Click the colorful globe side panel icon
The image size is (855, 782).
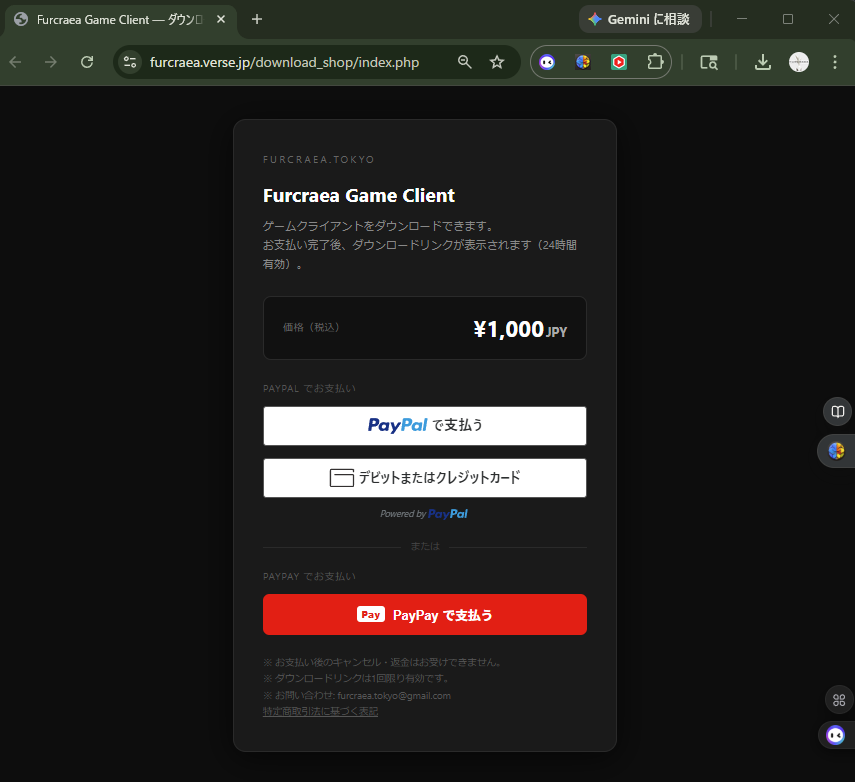836,451
